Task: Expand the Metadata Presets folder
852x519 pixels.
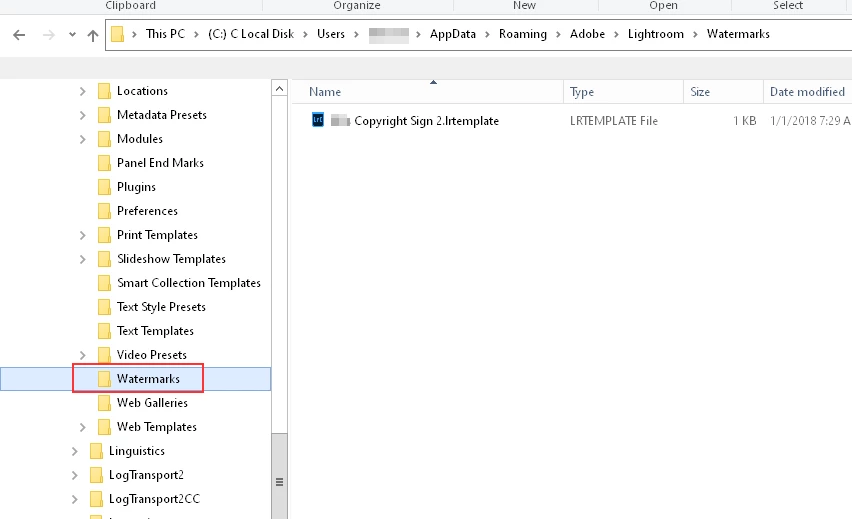Action: 83,115
